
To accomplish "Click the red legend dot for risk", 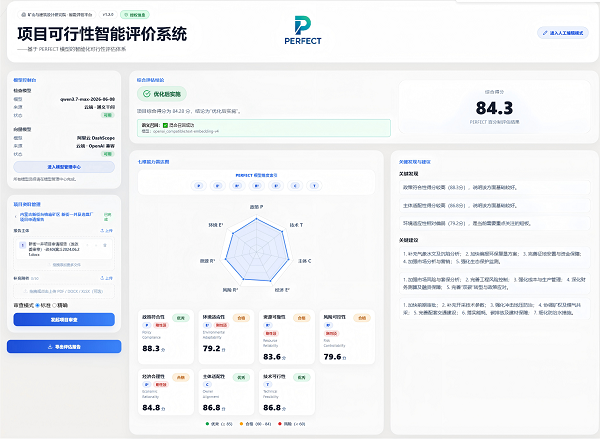I will [280, 424].
